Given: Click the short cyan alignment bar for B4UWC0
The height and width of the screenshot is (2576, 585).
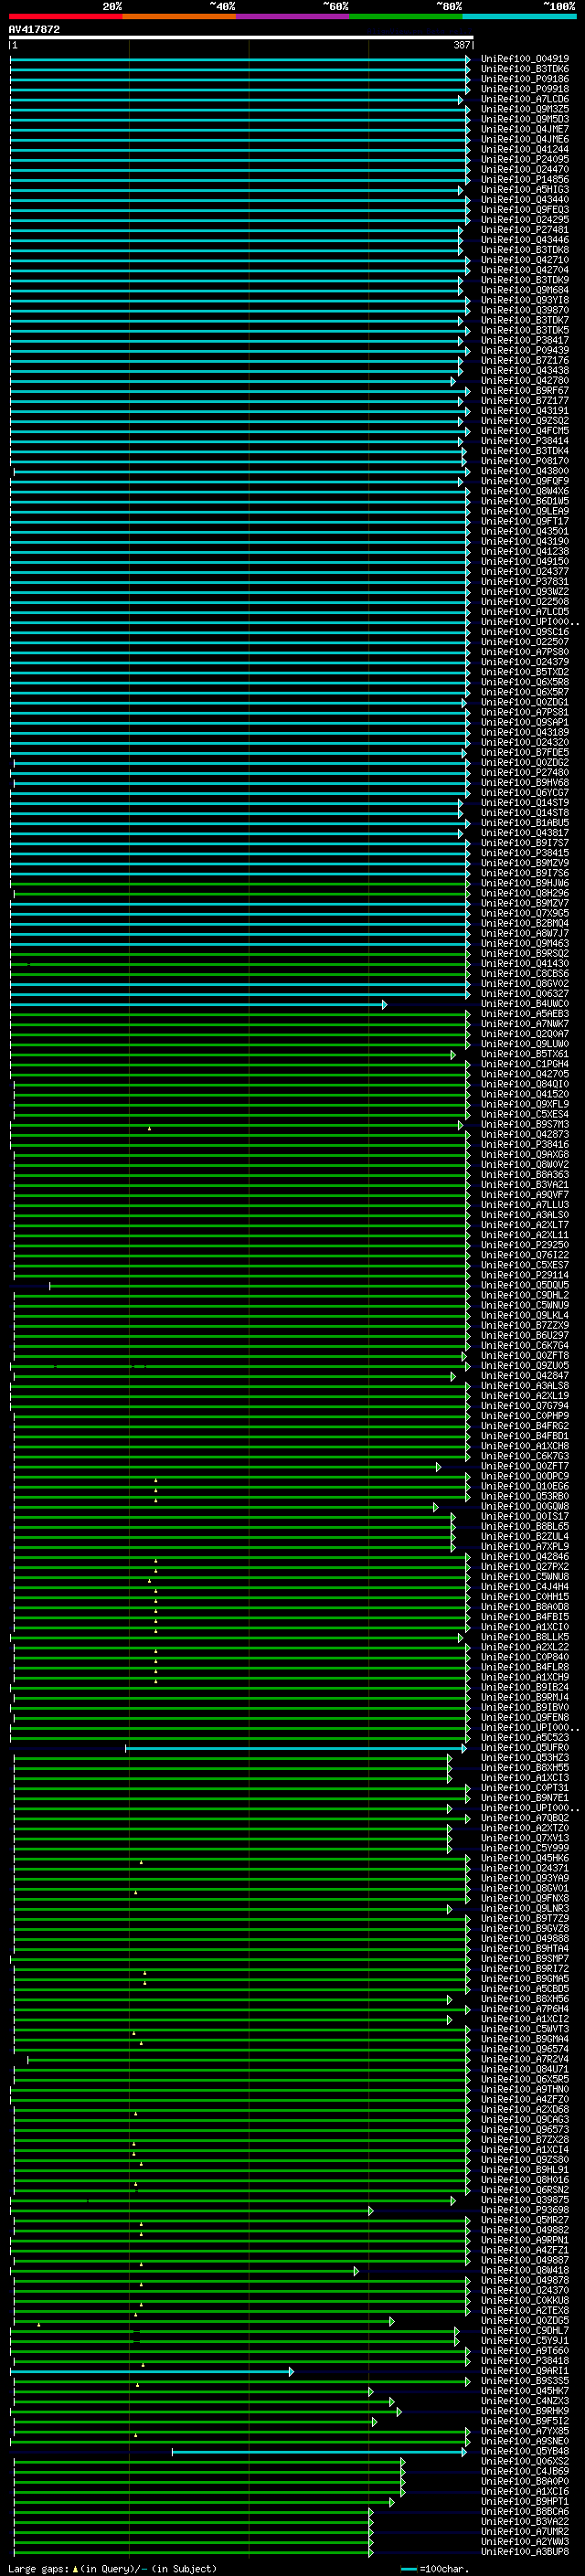Looking at the screenshot, I should [198, 1005].
